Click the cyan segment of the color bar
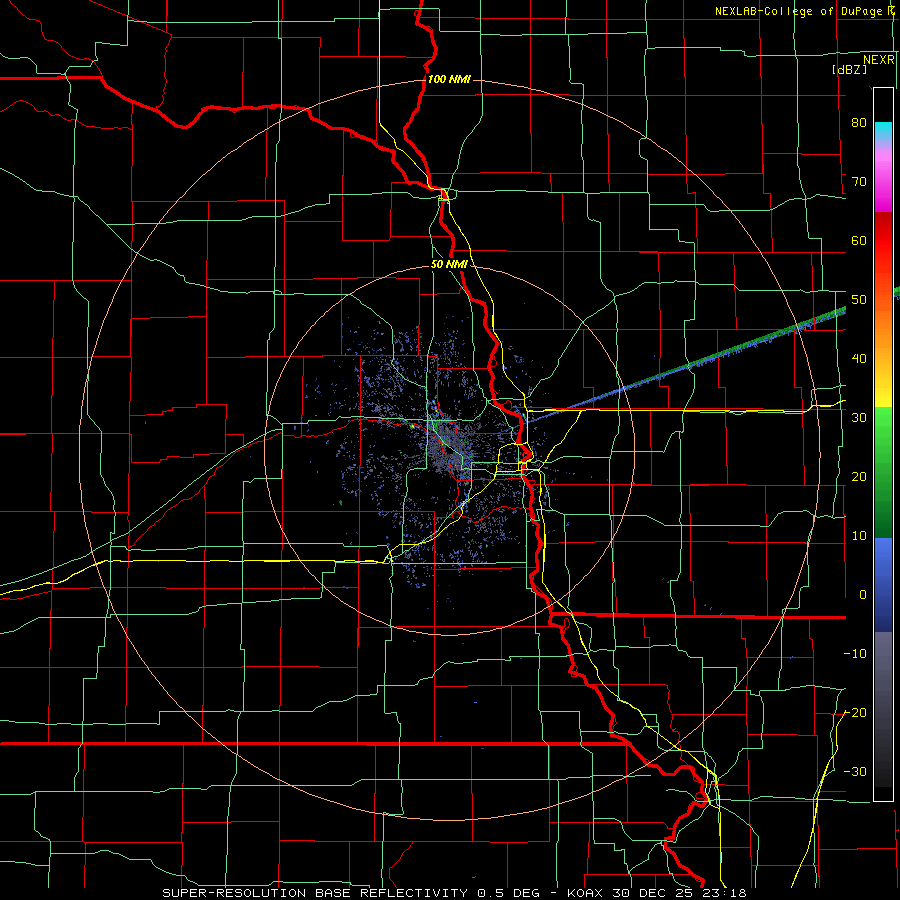The height and width of the screenshot is (900, 900). pos(883,133)
